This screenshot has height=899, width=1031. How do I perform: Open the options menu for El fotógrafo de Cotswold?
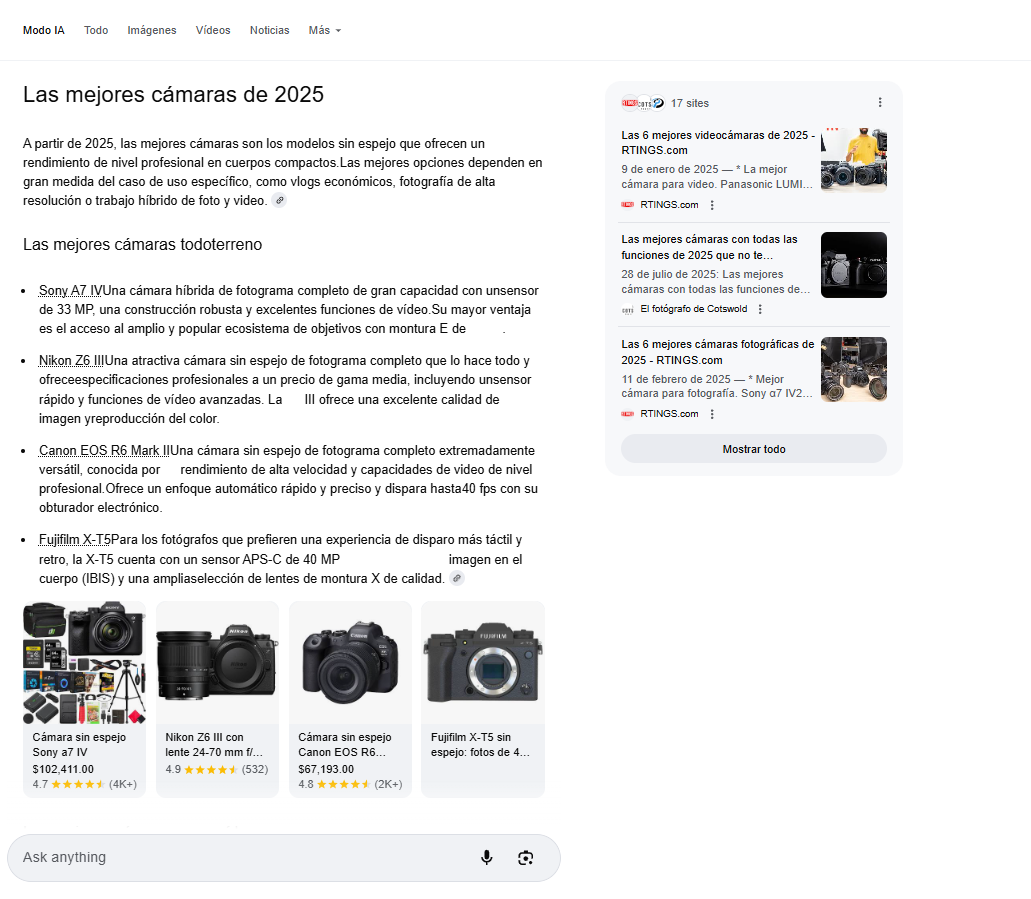[x=760, y=309]
